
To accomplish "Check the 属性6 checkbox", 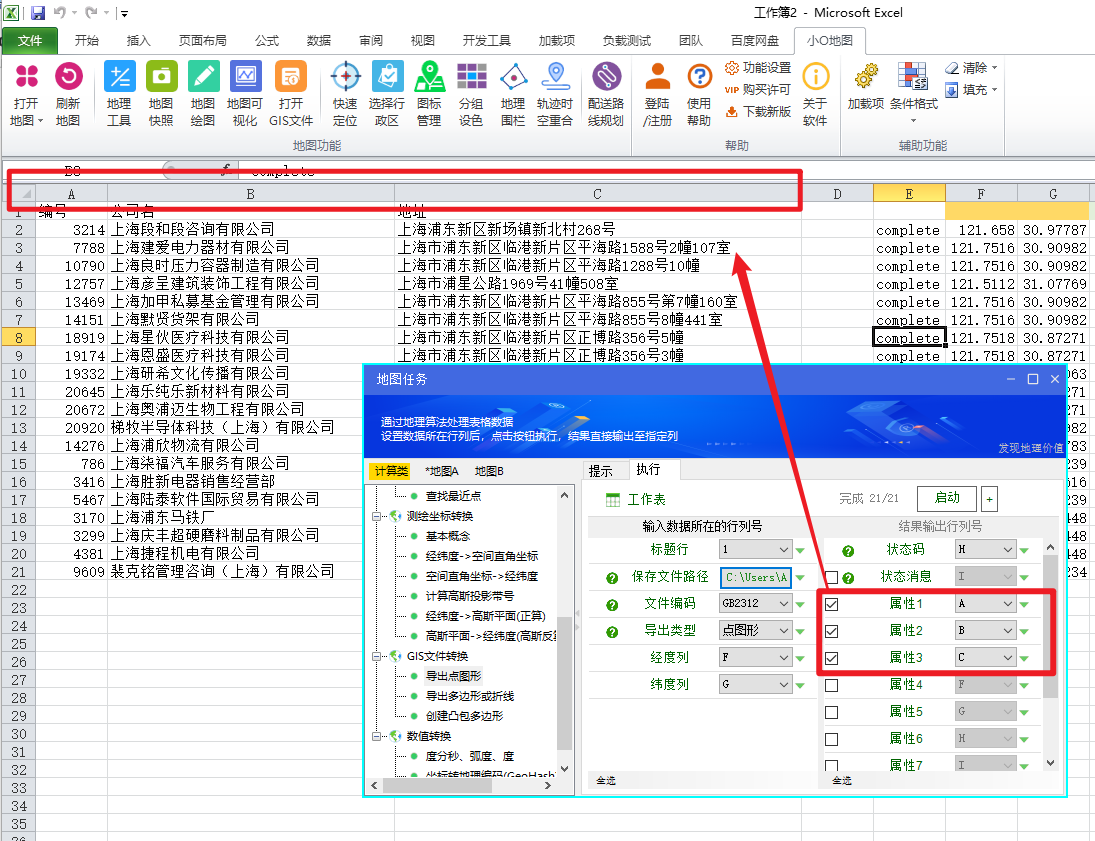I will coord(832,739).
